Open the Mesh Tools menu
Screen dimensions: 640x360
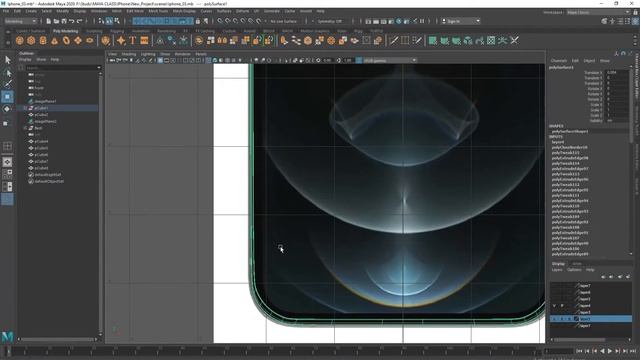point(158,11)
